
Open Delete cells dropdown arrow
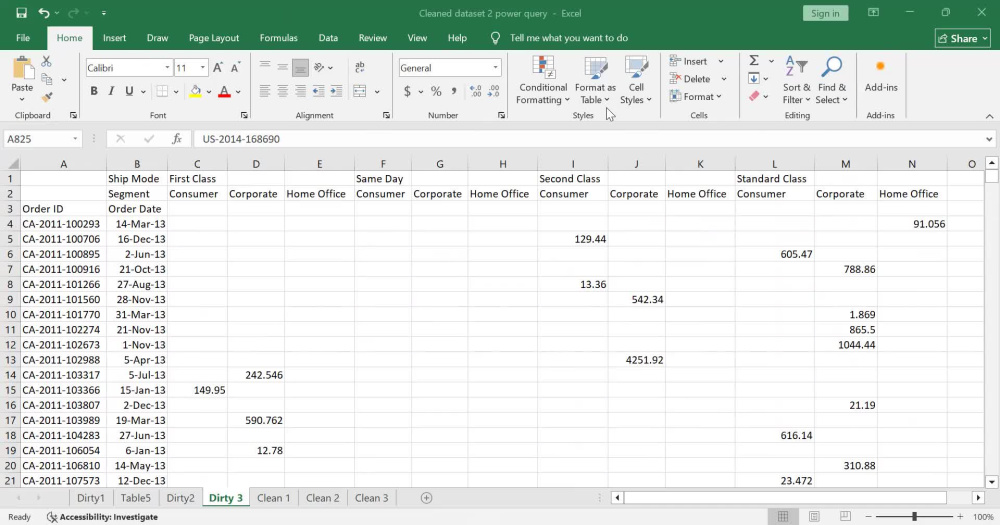point(724,79)
